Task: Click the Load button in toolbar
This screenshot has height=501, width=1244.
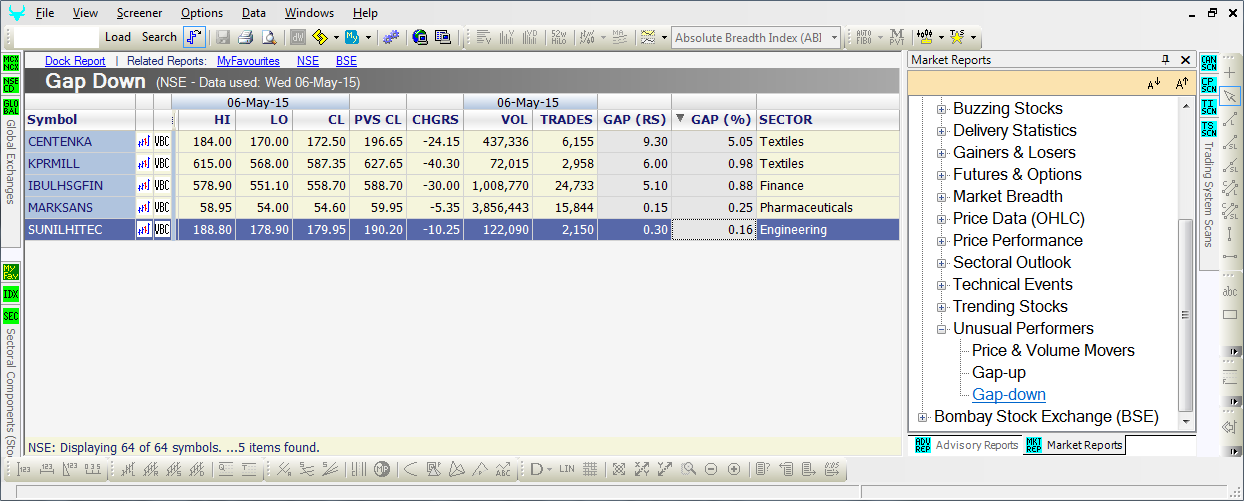Action: 118,37
